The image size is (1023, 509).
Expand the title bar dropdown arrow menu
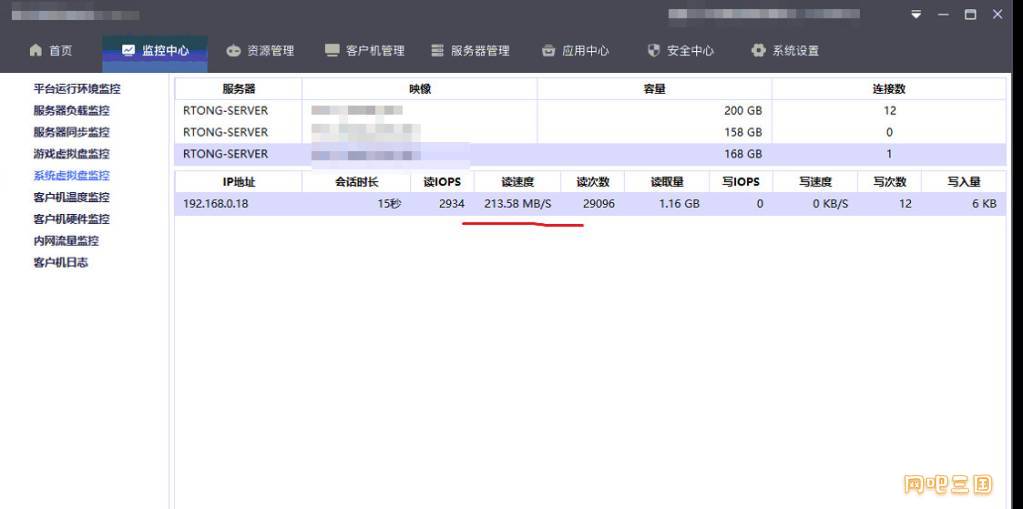(917, 14)
